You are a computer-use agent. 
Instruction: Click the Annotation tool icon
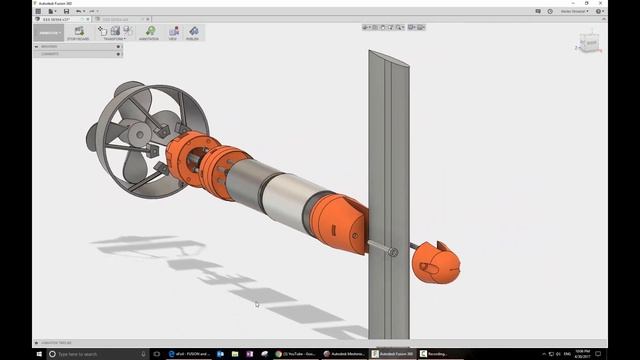(150, 31)
